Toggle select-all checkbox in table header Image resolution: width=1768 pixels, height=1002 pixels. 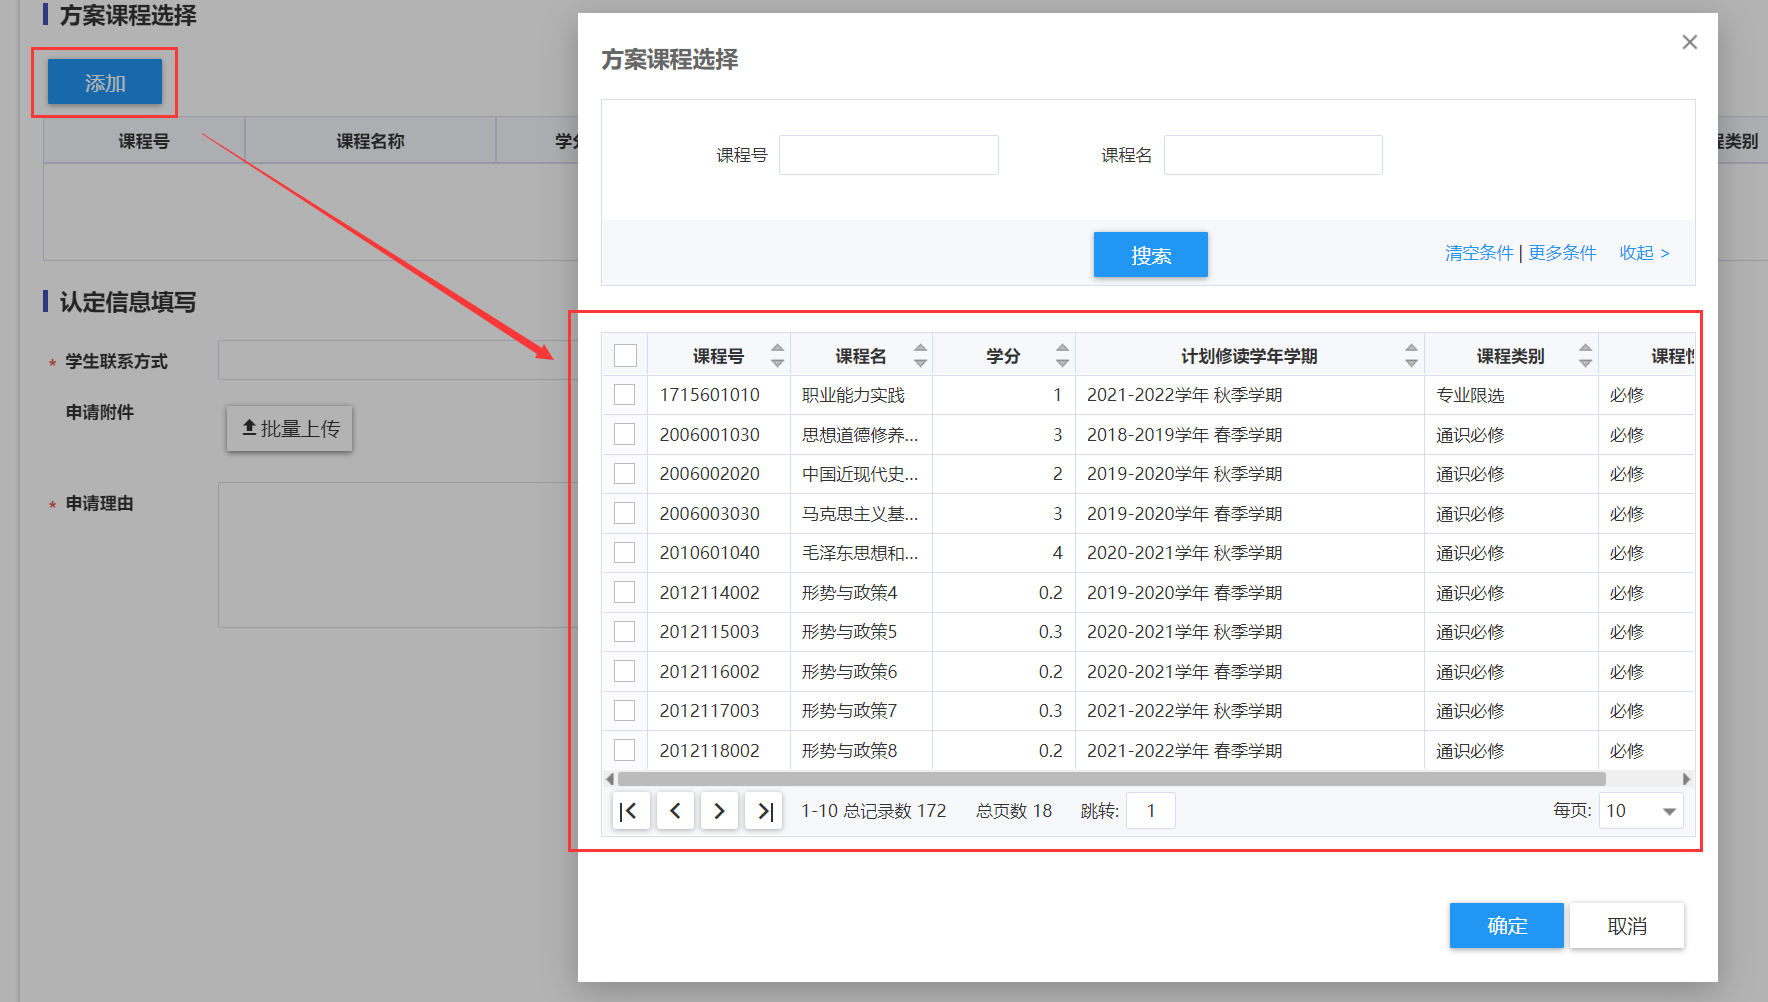(625, 355)
